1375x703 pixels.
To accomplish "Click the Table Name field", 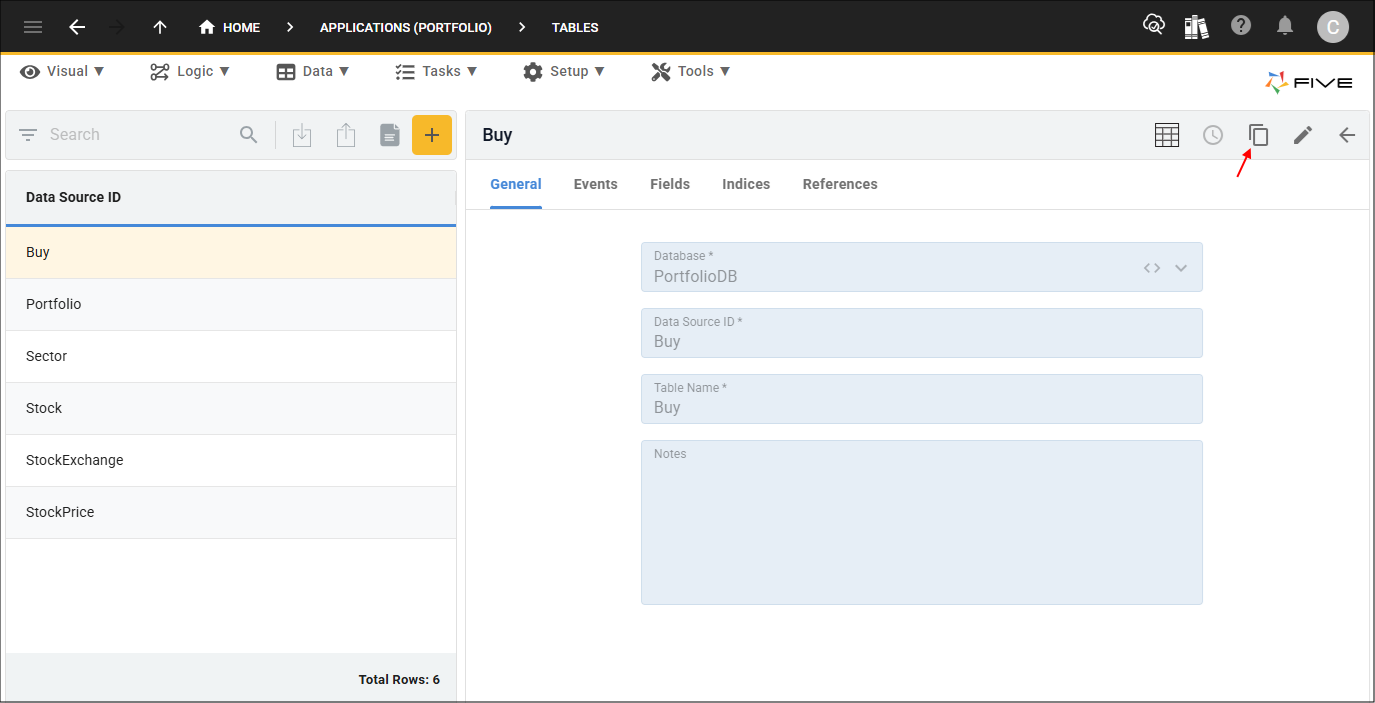I will click(922, 399).
